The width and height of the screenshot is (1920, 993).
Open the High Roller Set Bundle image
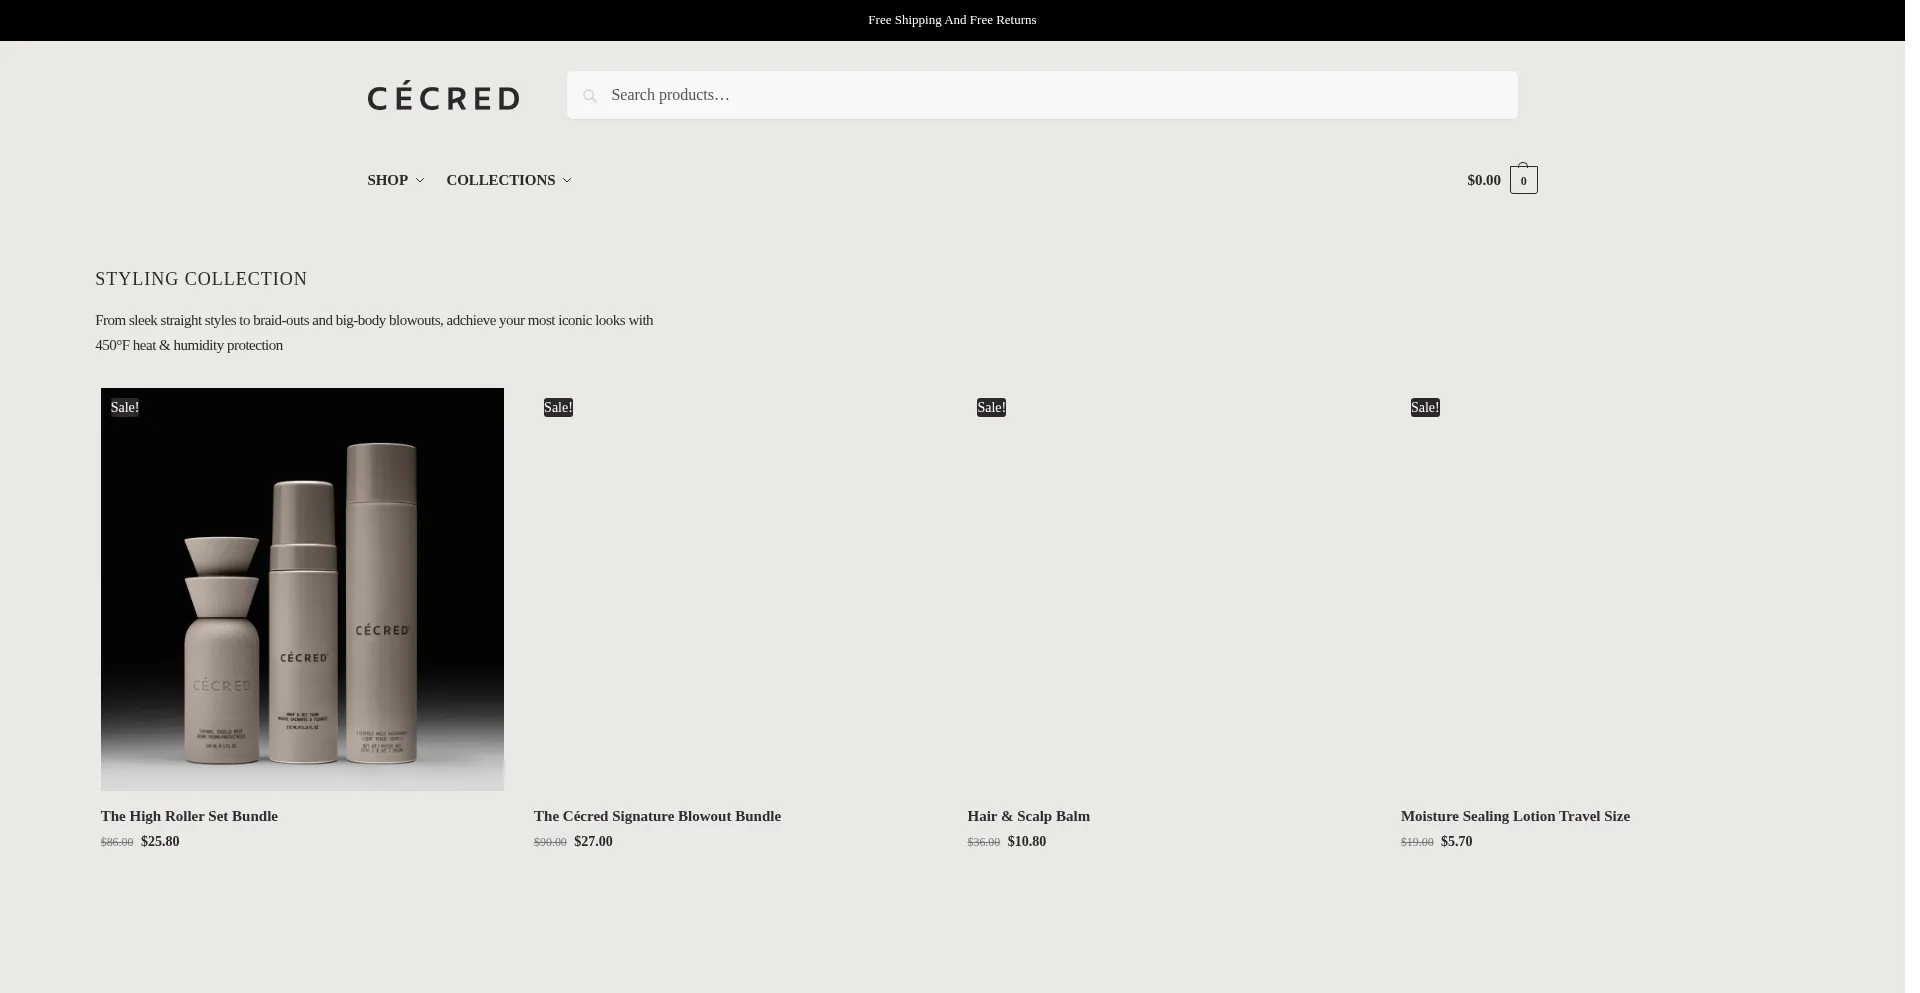click(x=302, y=589)
